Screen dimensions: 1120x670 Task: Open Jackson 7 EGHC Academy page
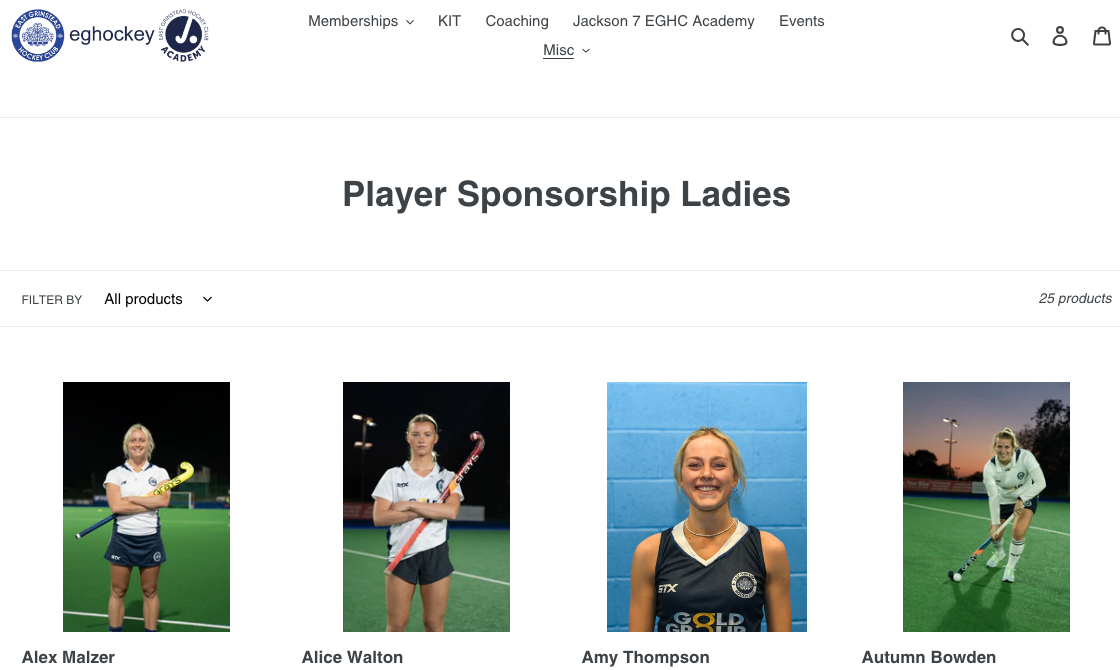tap(664, 21)
